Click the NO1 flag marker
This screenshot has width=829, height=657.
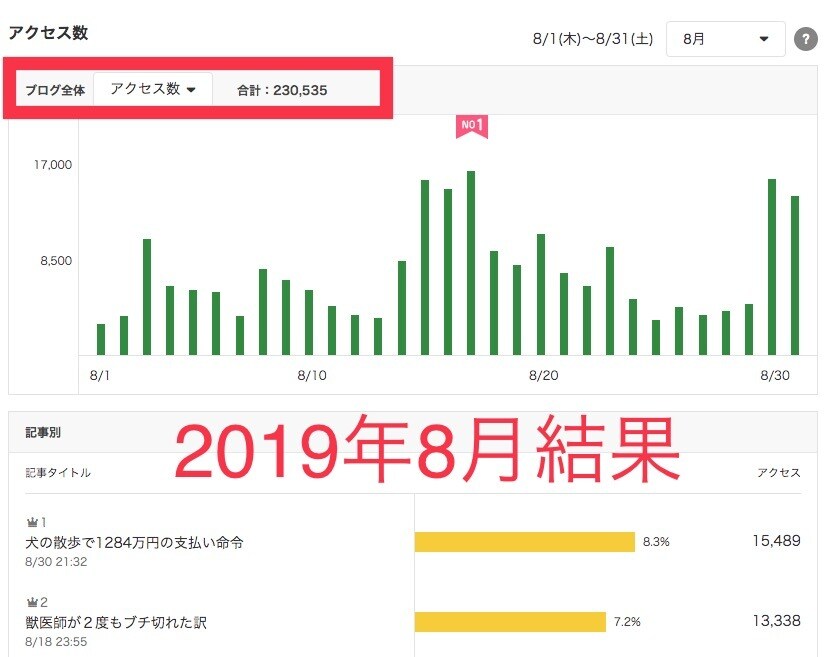(472, 127)
